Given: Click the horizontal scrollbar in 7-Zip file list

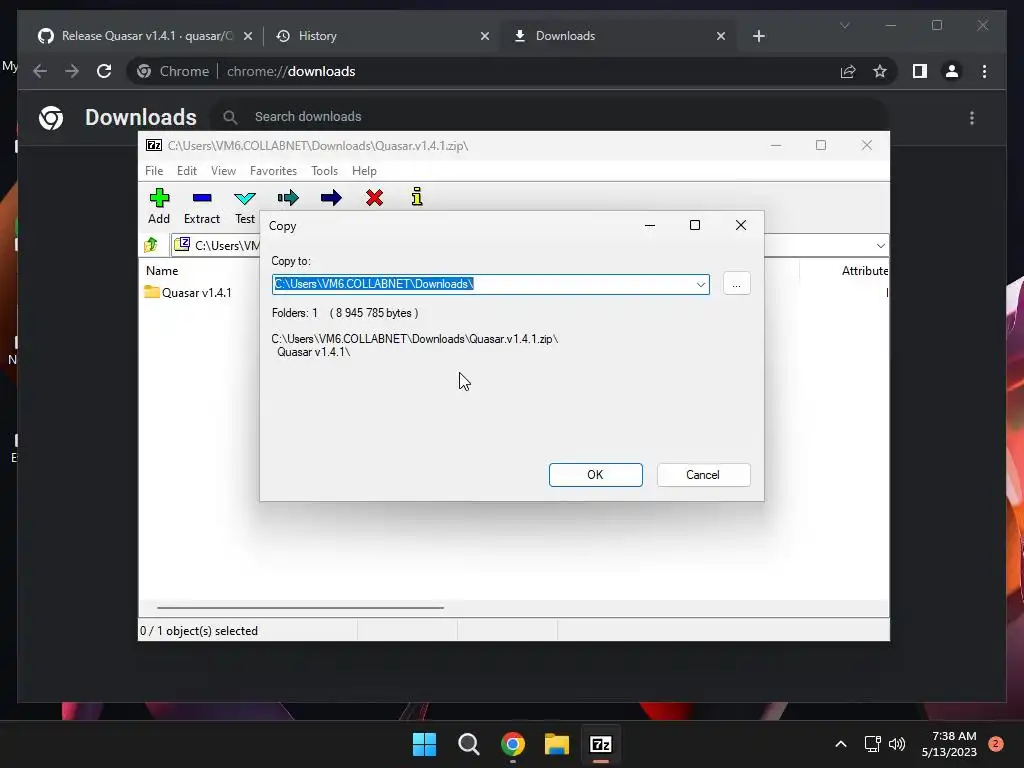Looking at the screenshot, I should (x=300, y=607).
